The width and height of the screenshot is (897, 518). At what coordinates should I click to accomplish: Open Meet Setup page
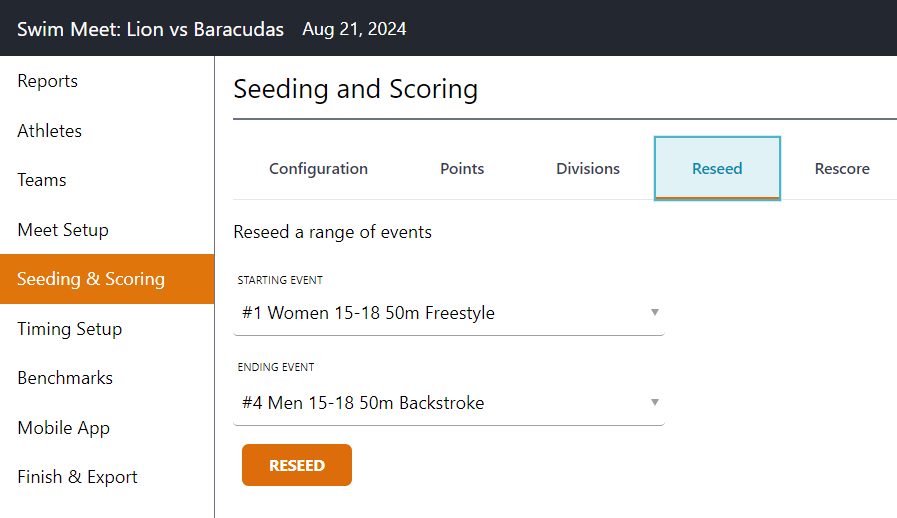coord(63,230)
